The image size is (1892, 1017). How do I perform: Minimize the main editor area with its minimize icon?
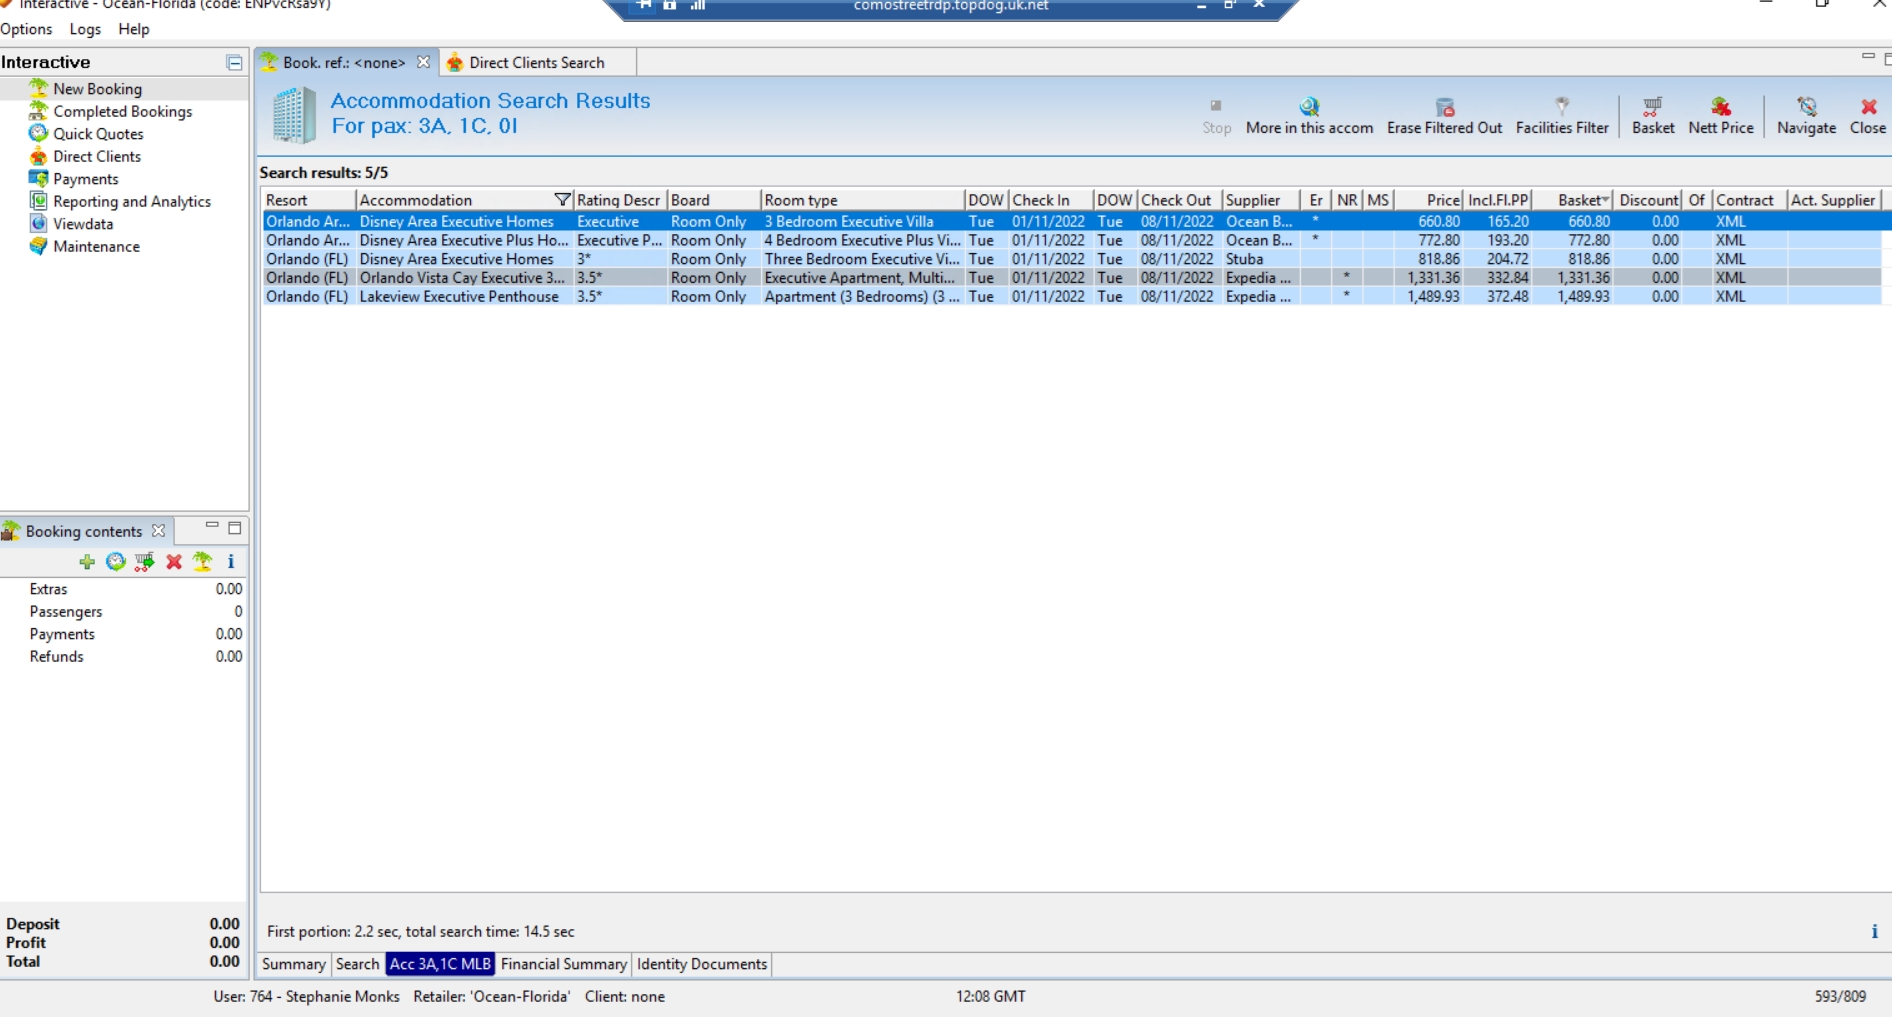click(1867, 57)
